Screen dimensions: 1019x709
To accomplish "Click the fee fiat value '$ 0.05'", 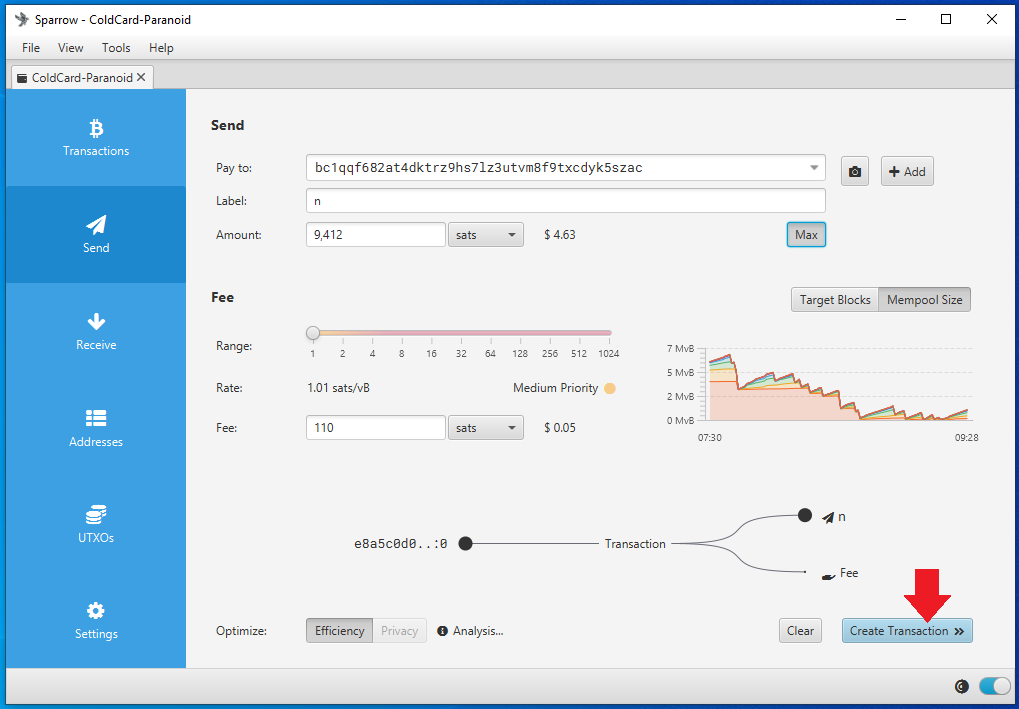I will click(560, 428).
